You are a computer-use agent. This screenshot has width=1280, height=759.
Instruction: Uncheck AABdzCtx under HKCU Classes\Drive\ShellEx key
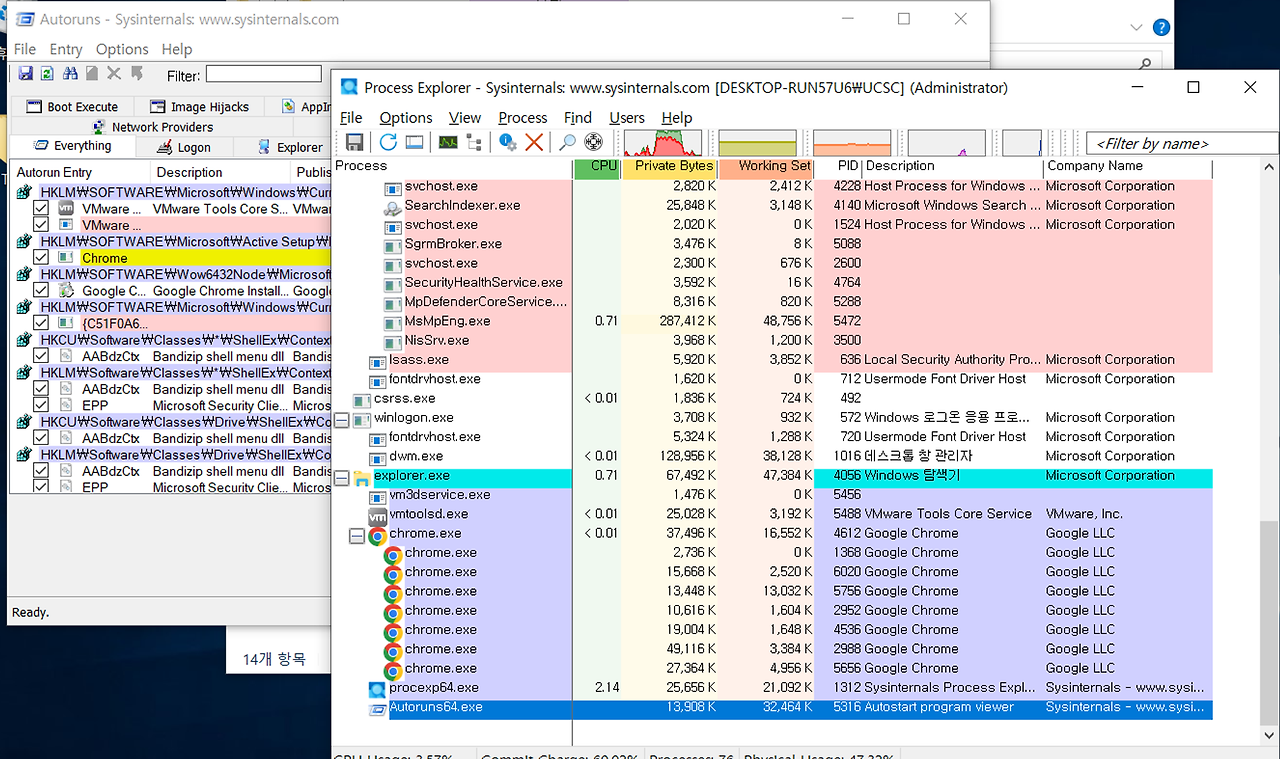pyautogui.click(x=41, y=438)
